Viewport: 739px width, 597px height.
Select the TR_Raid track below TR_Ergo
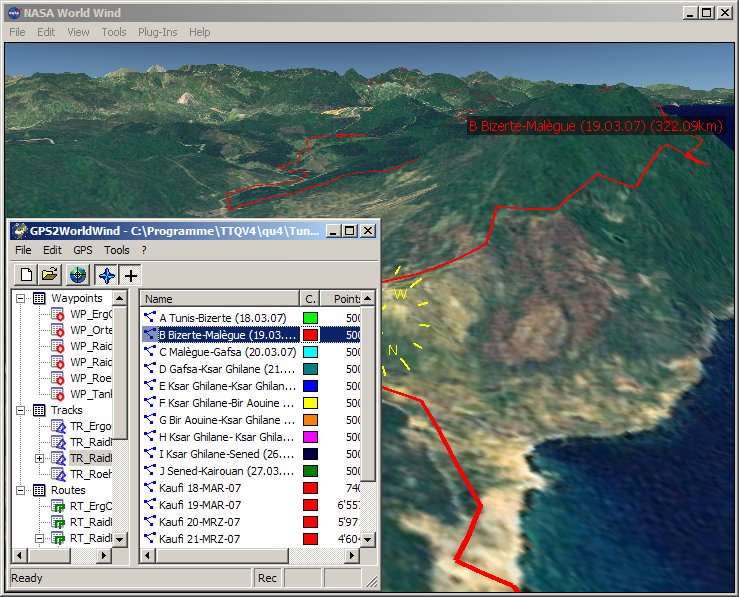tap(91, 442)
